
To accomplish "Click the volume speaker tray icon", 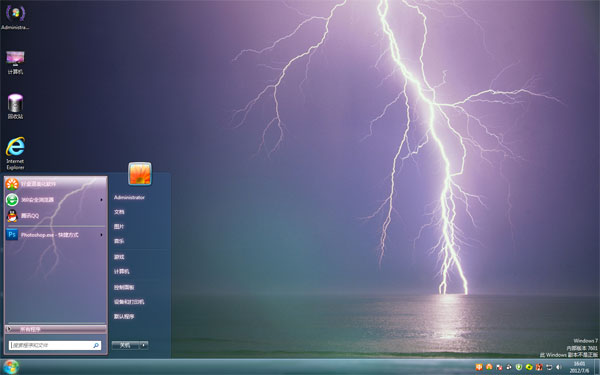I will 558,367.
